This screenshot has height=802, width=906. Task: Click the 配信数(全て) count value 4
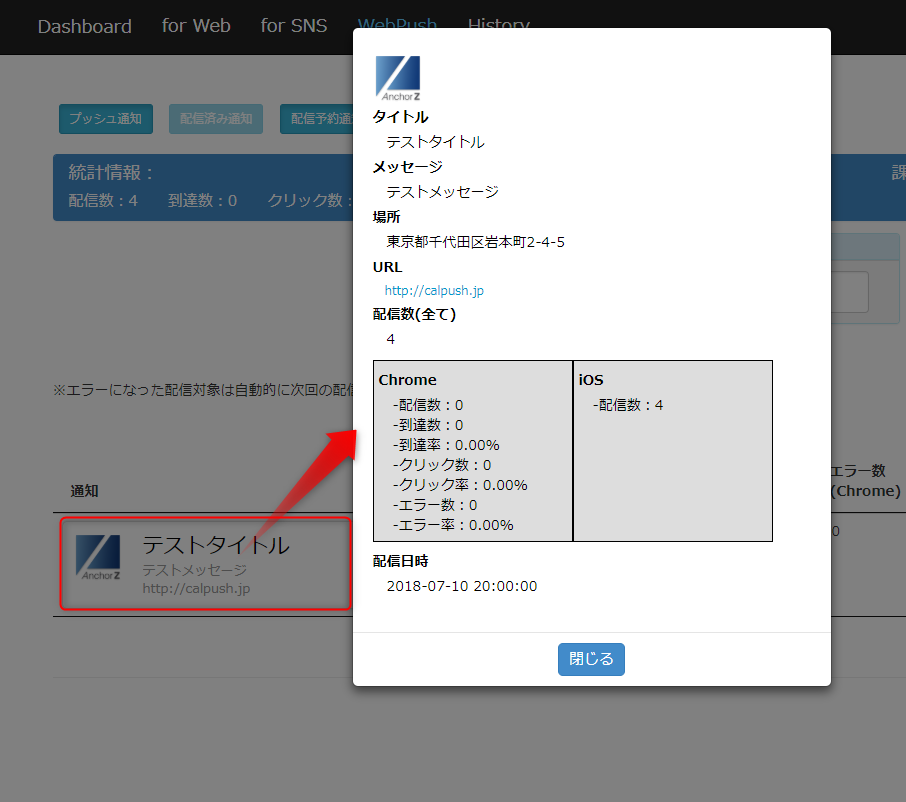point(390,339)
